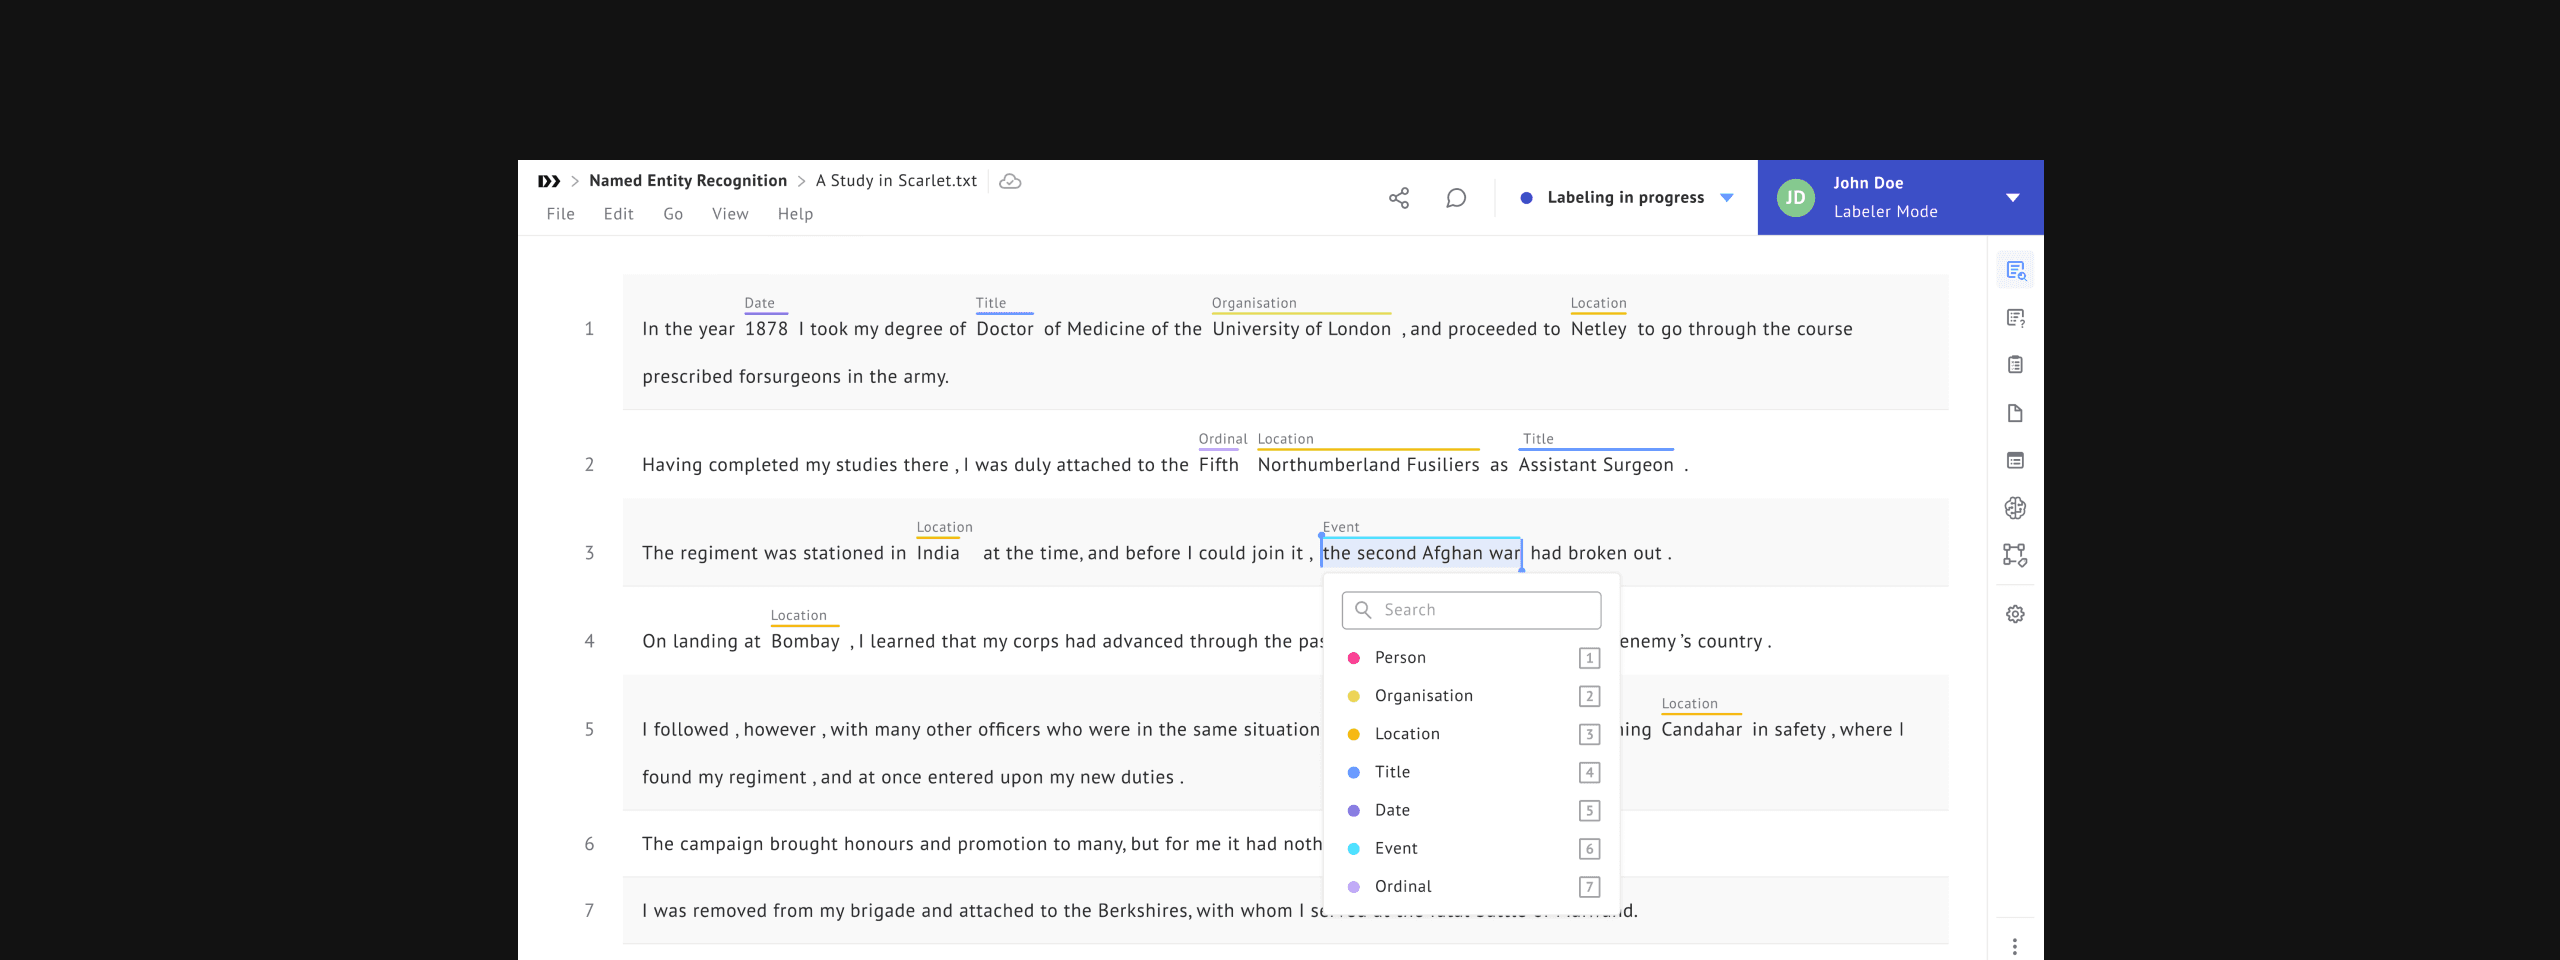2560x960 pixels.
Task: Click the A Study in Scarlet.txt breadcrumb
Action: [896, 181]
